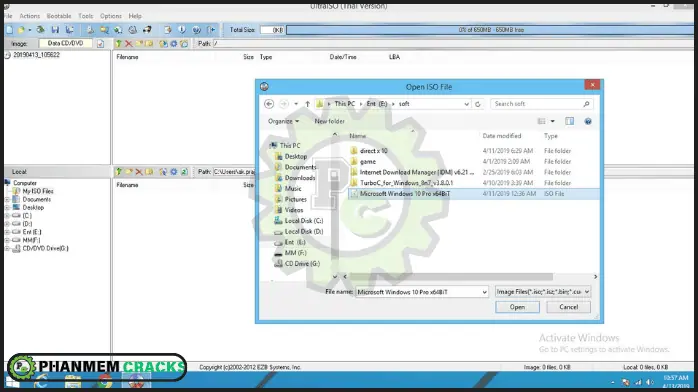Open the Organize dropdown menu

pos(283,121)
